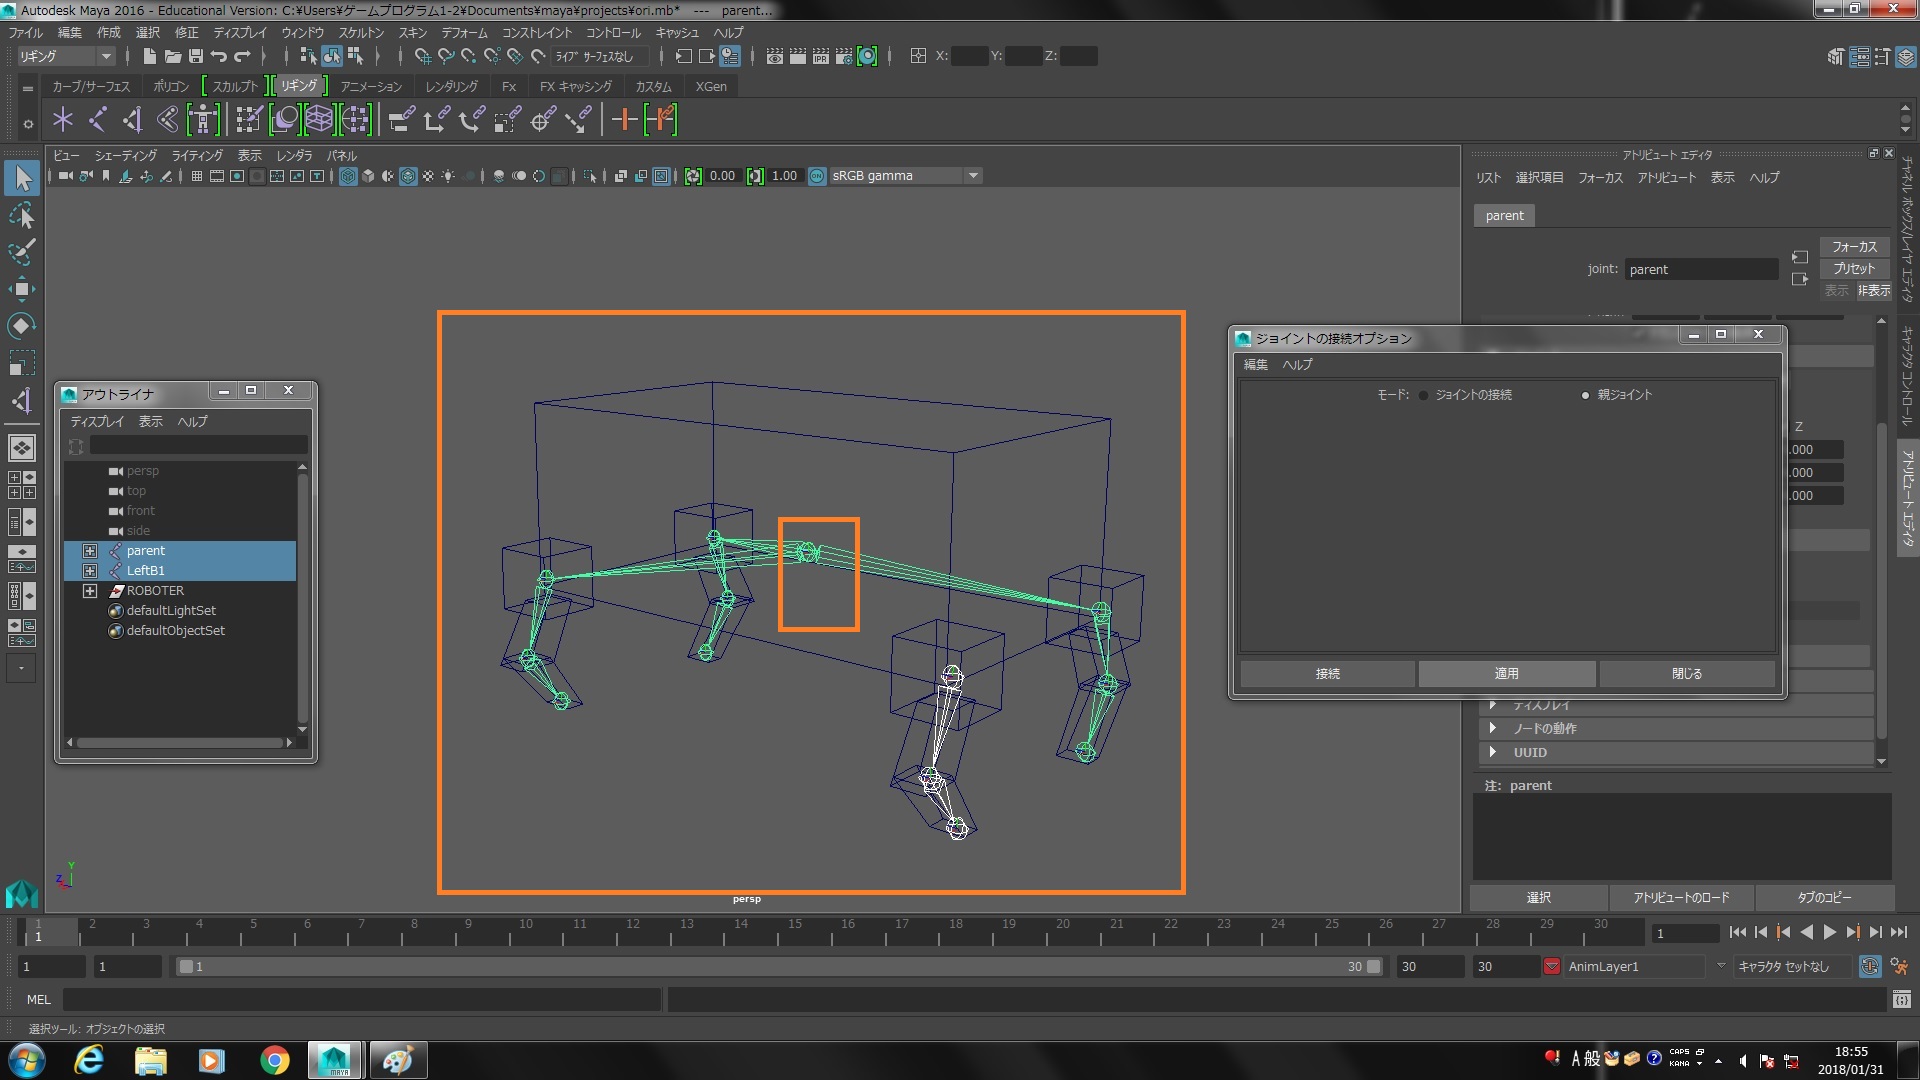Open the シェーディング panel menu
The image size is (1920, 1080).
[x=126, y=156]
